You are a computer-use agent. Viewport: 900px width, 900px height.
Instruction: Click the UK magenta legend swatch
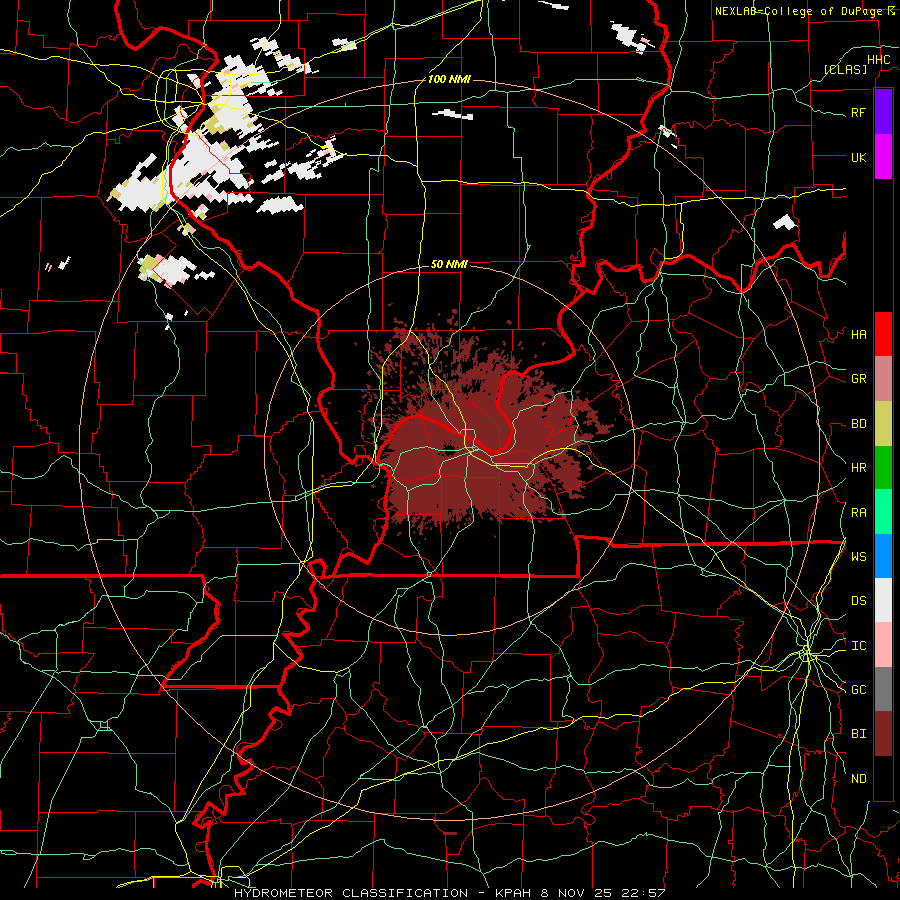883,157
